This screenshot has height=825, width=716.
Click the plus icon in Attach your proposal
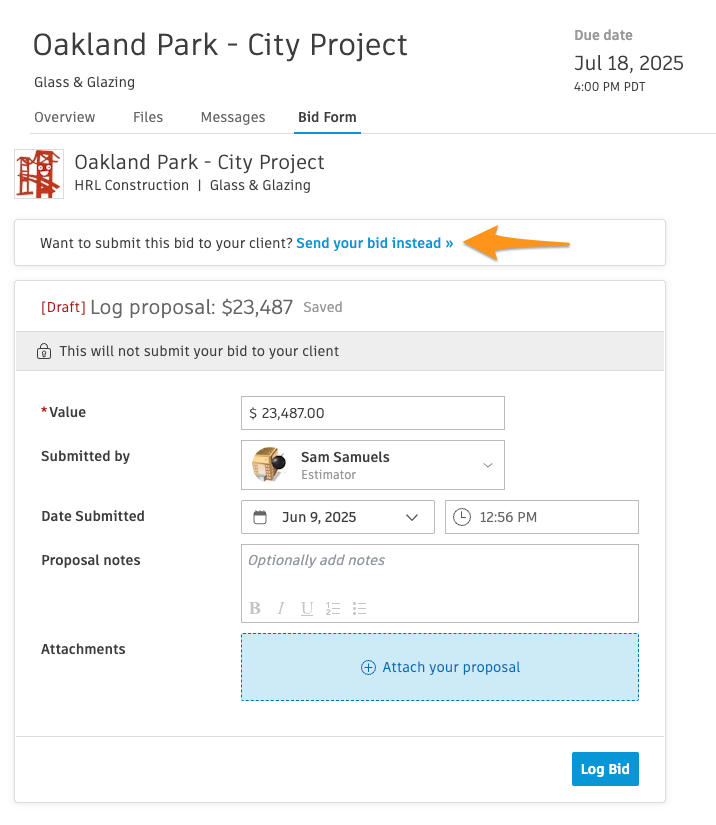pyautogui.click(x=368, y=667)
